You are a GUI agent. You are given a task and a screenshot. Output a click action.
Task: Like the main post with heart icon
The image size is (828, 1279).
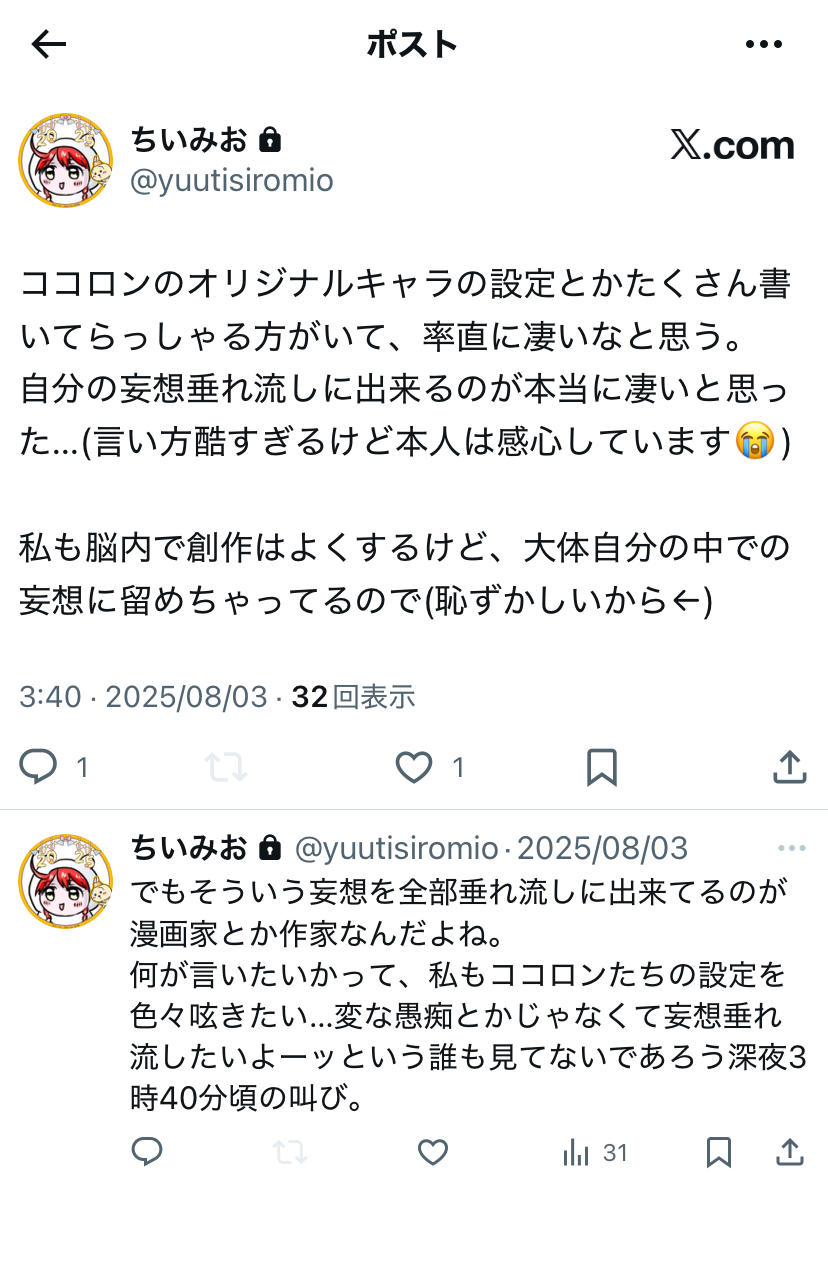point(414,767)
